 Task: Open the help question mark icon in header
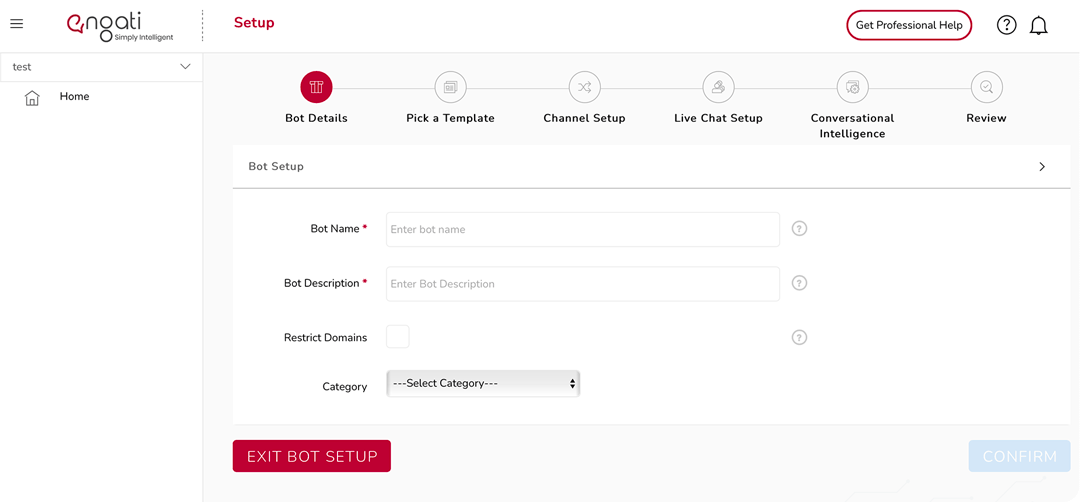(x=1006, y=25)
